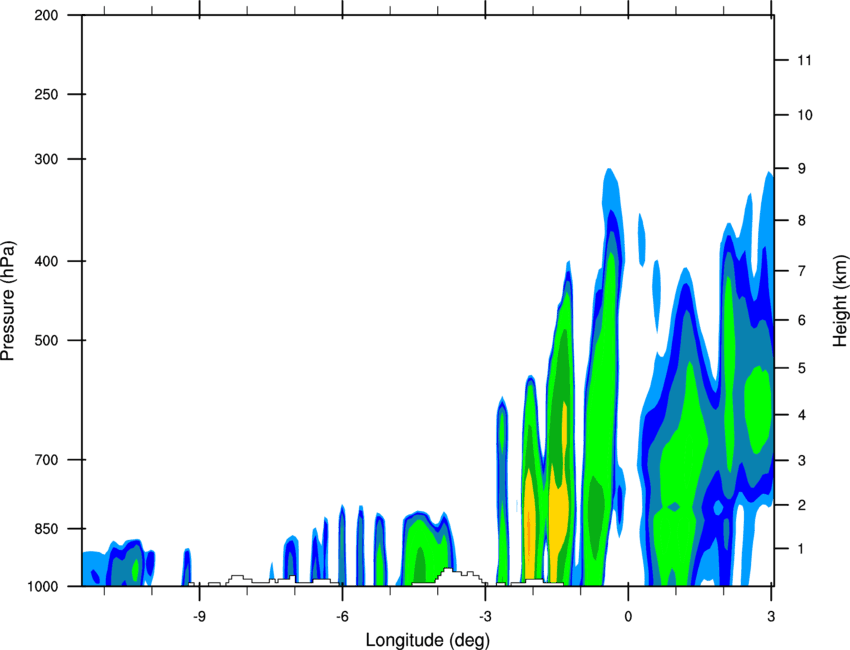This screenshot has width=850, height=650.
Task: Click the 1 km height label
Action: pyautogui.click(x=802, y=549)
